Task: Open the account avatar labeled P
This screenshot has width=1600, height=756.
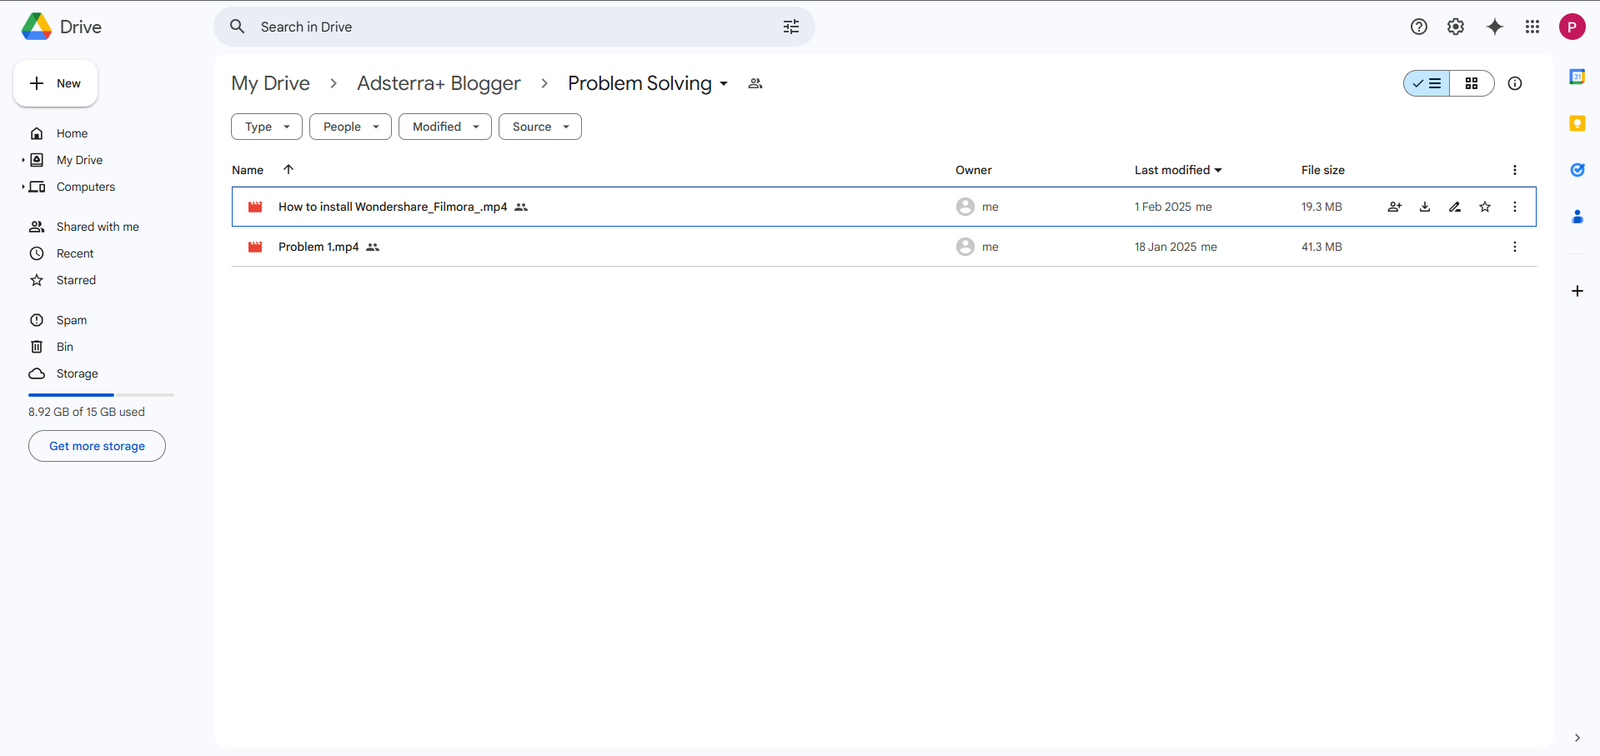Action: coord(1572,27)
